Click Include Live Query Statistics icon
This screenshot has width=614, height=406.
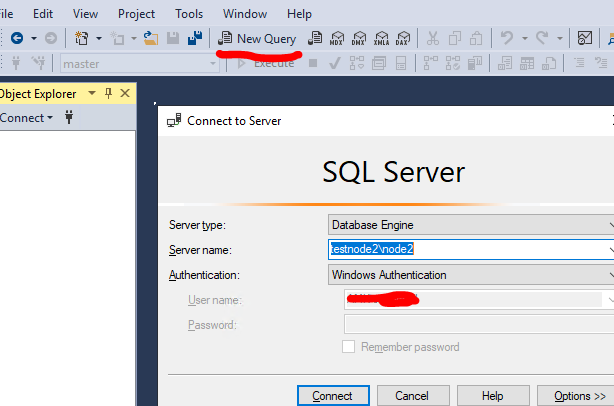point(453,63)
